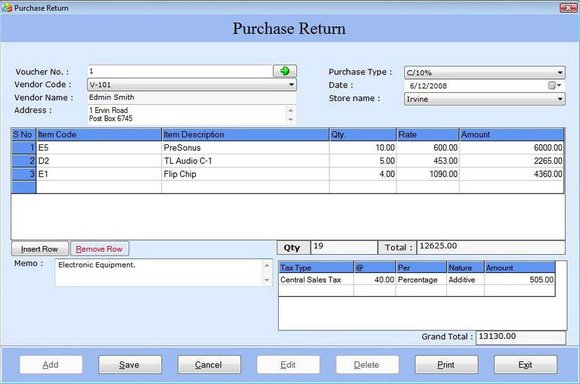Save the purchase return voucher
This screenshot has height=384, width=580.
click(130, 365)
